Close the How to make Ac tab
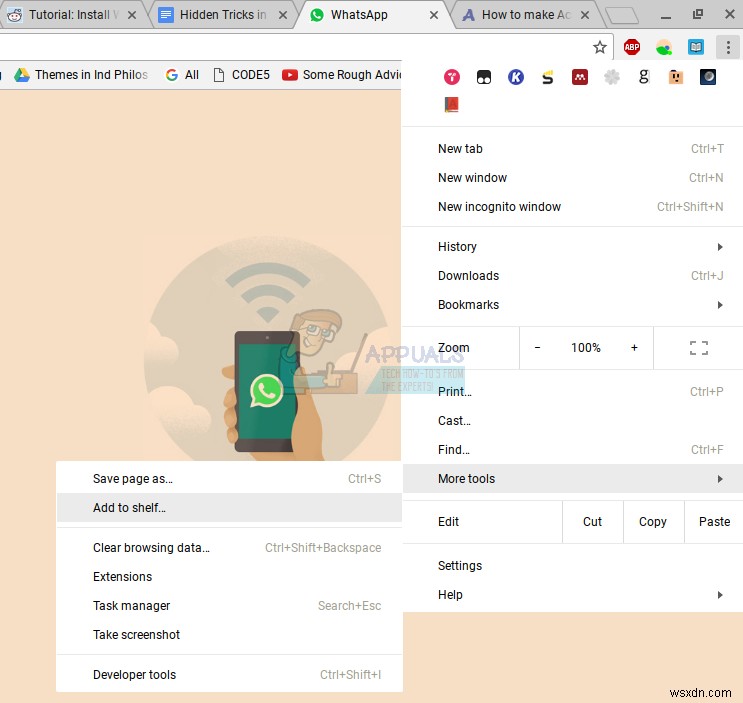 point(585,15)
